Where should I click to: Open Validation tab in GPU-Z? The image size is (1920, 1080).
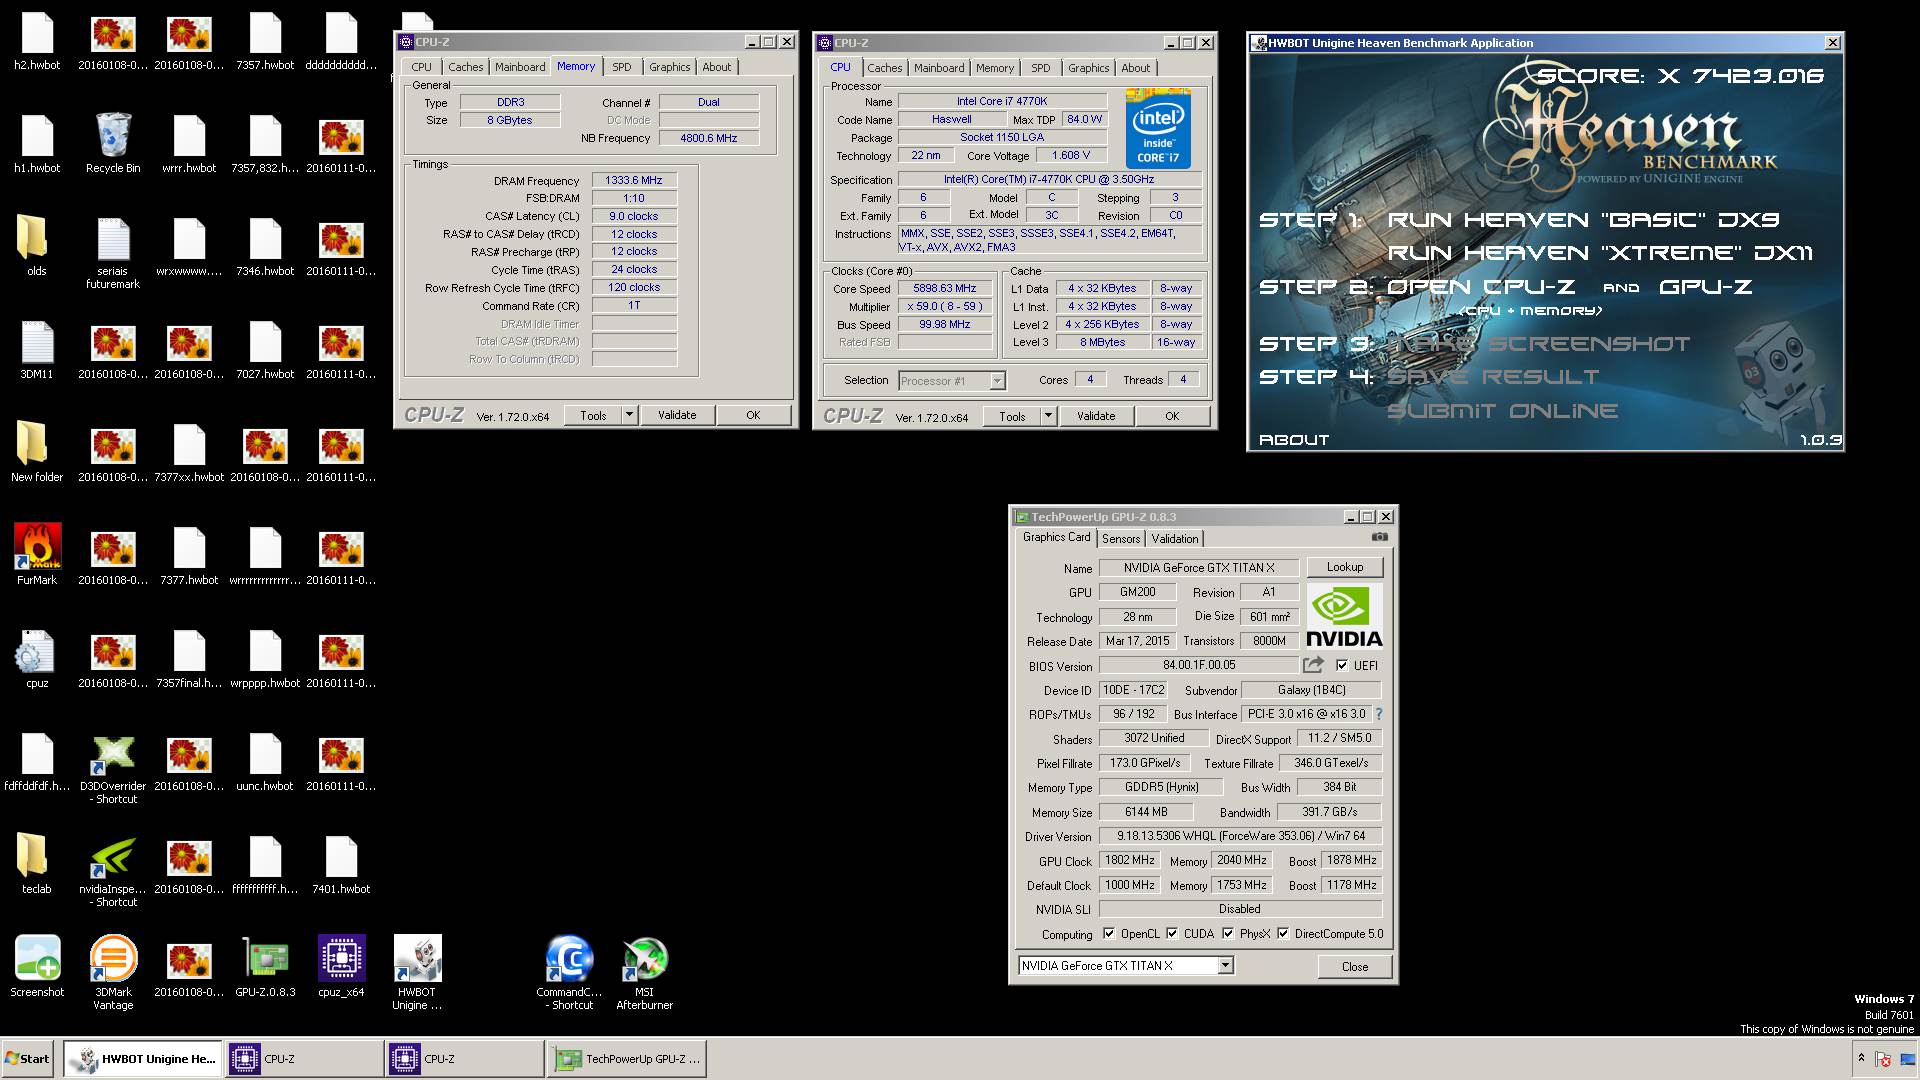(1174, 538)
